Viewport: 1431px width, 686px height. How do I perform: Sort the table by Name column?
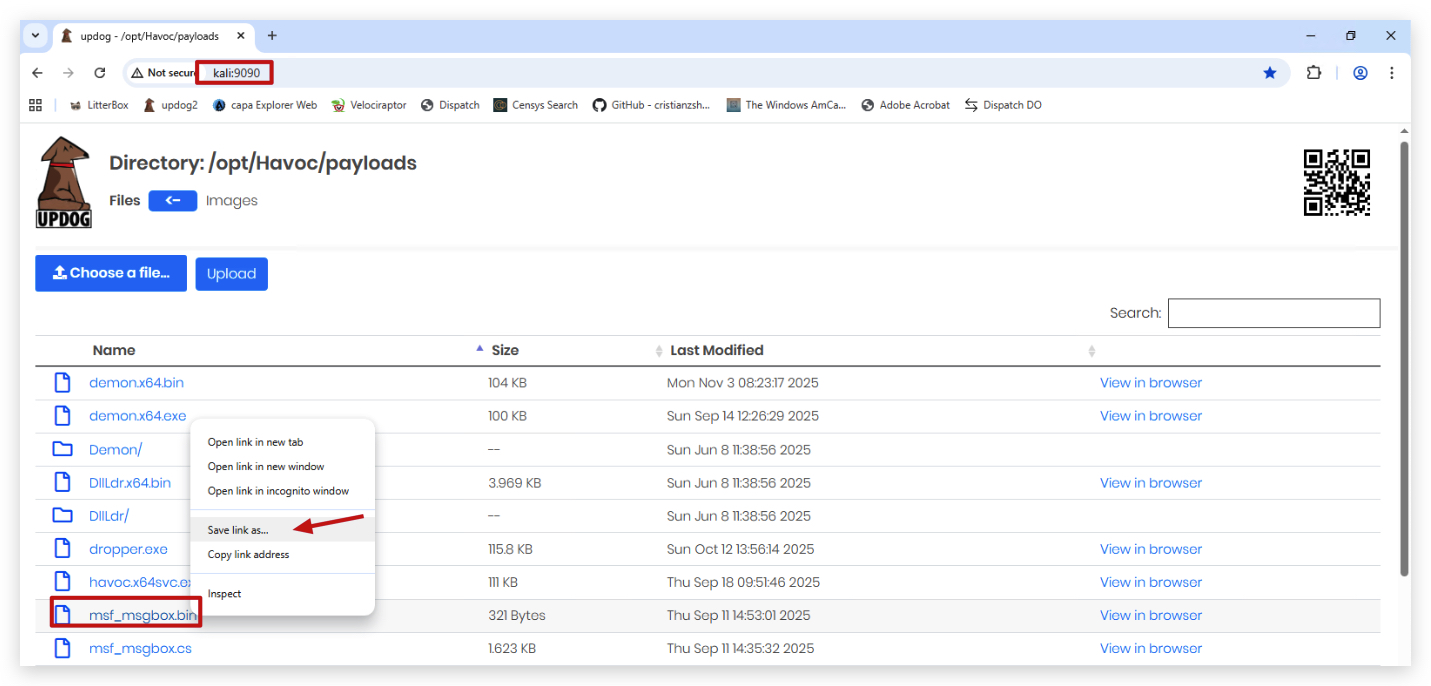click(x=114, y=350)
